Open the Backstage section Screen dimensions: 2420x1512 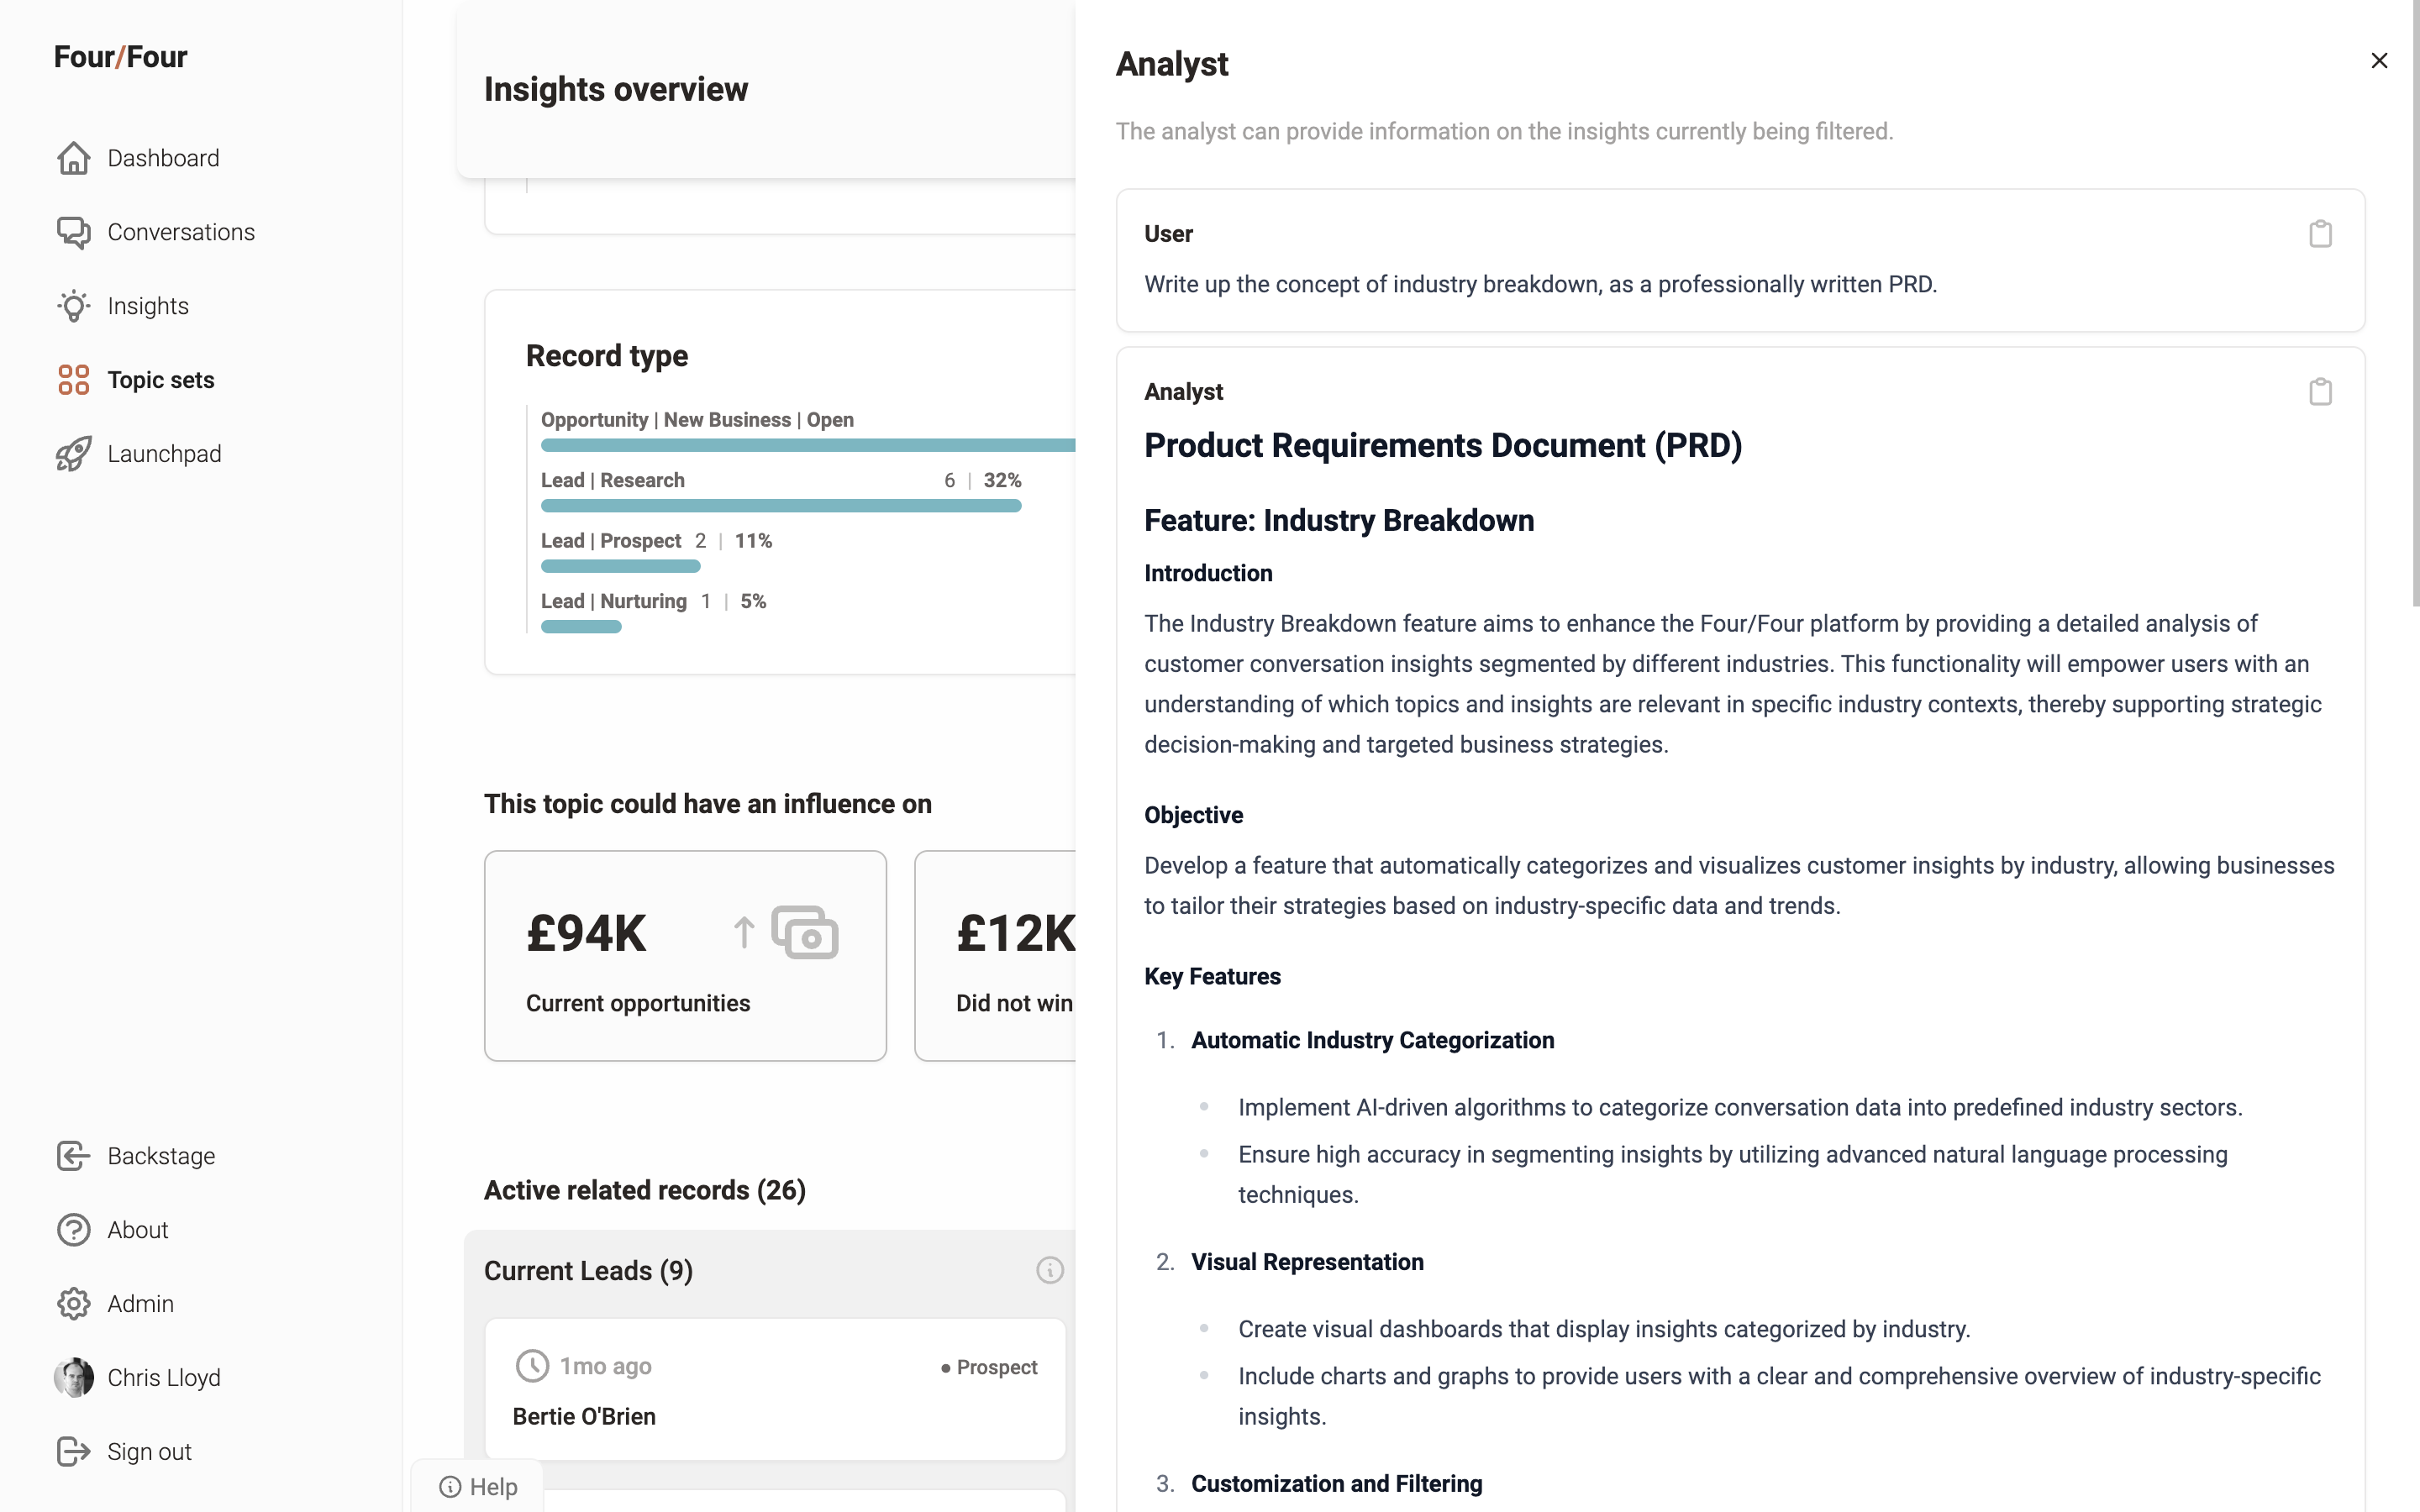(160, 1156)
